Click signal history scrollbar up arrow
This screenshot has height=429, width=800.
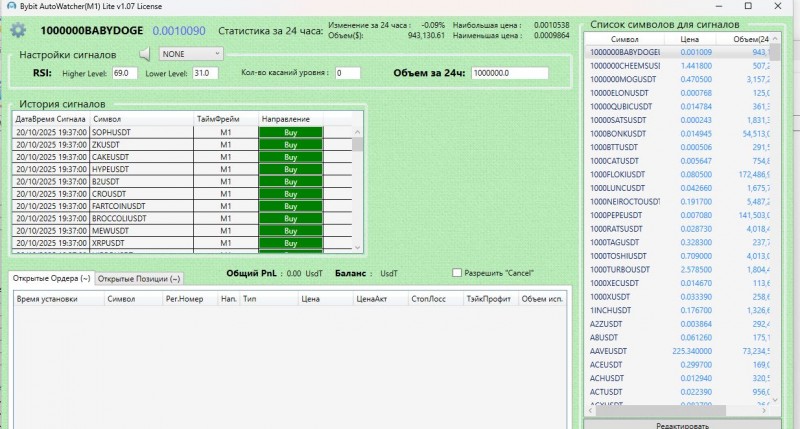(x=358, y=132)
